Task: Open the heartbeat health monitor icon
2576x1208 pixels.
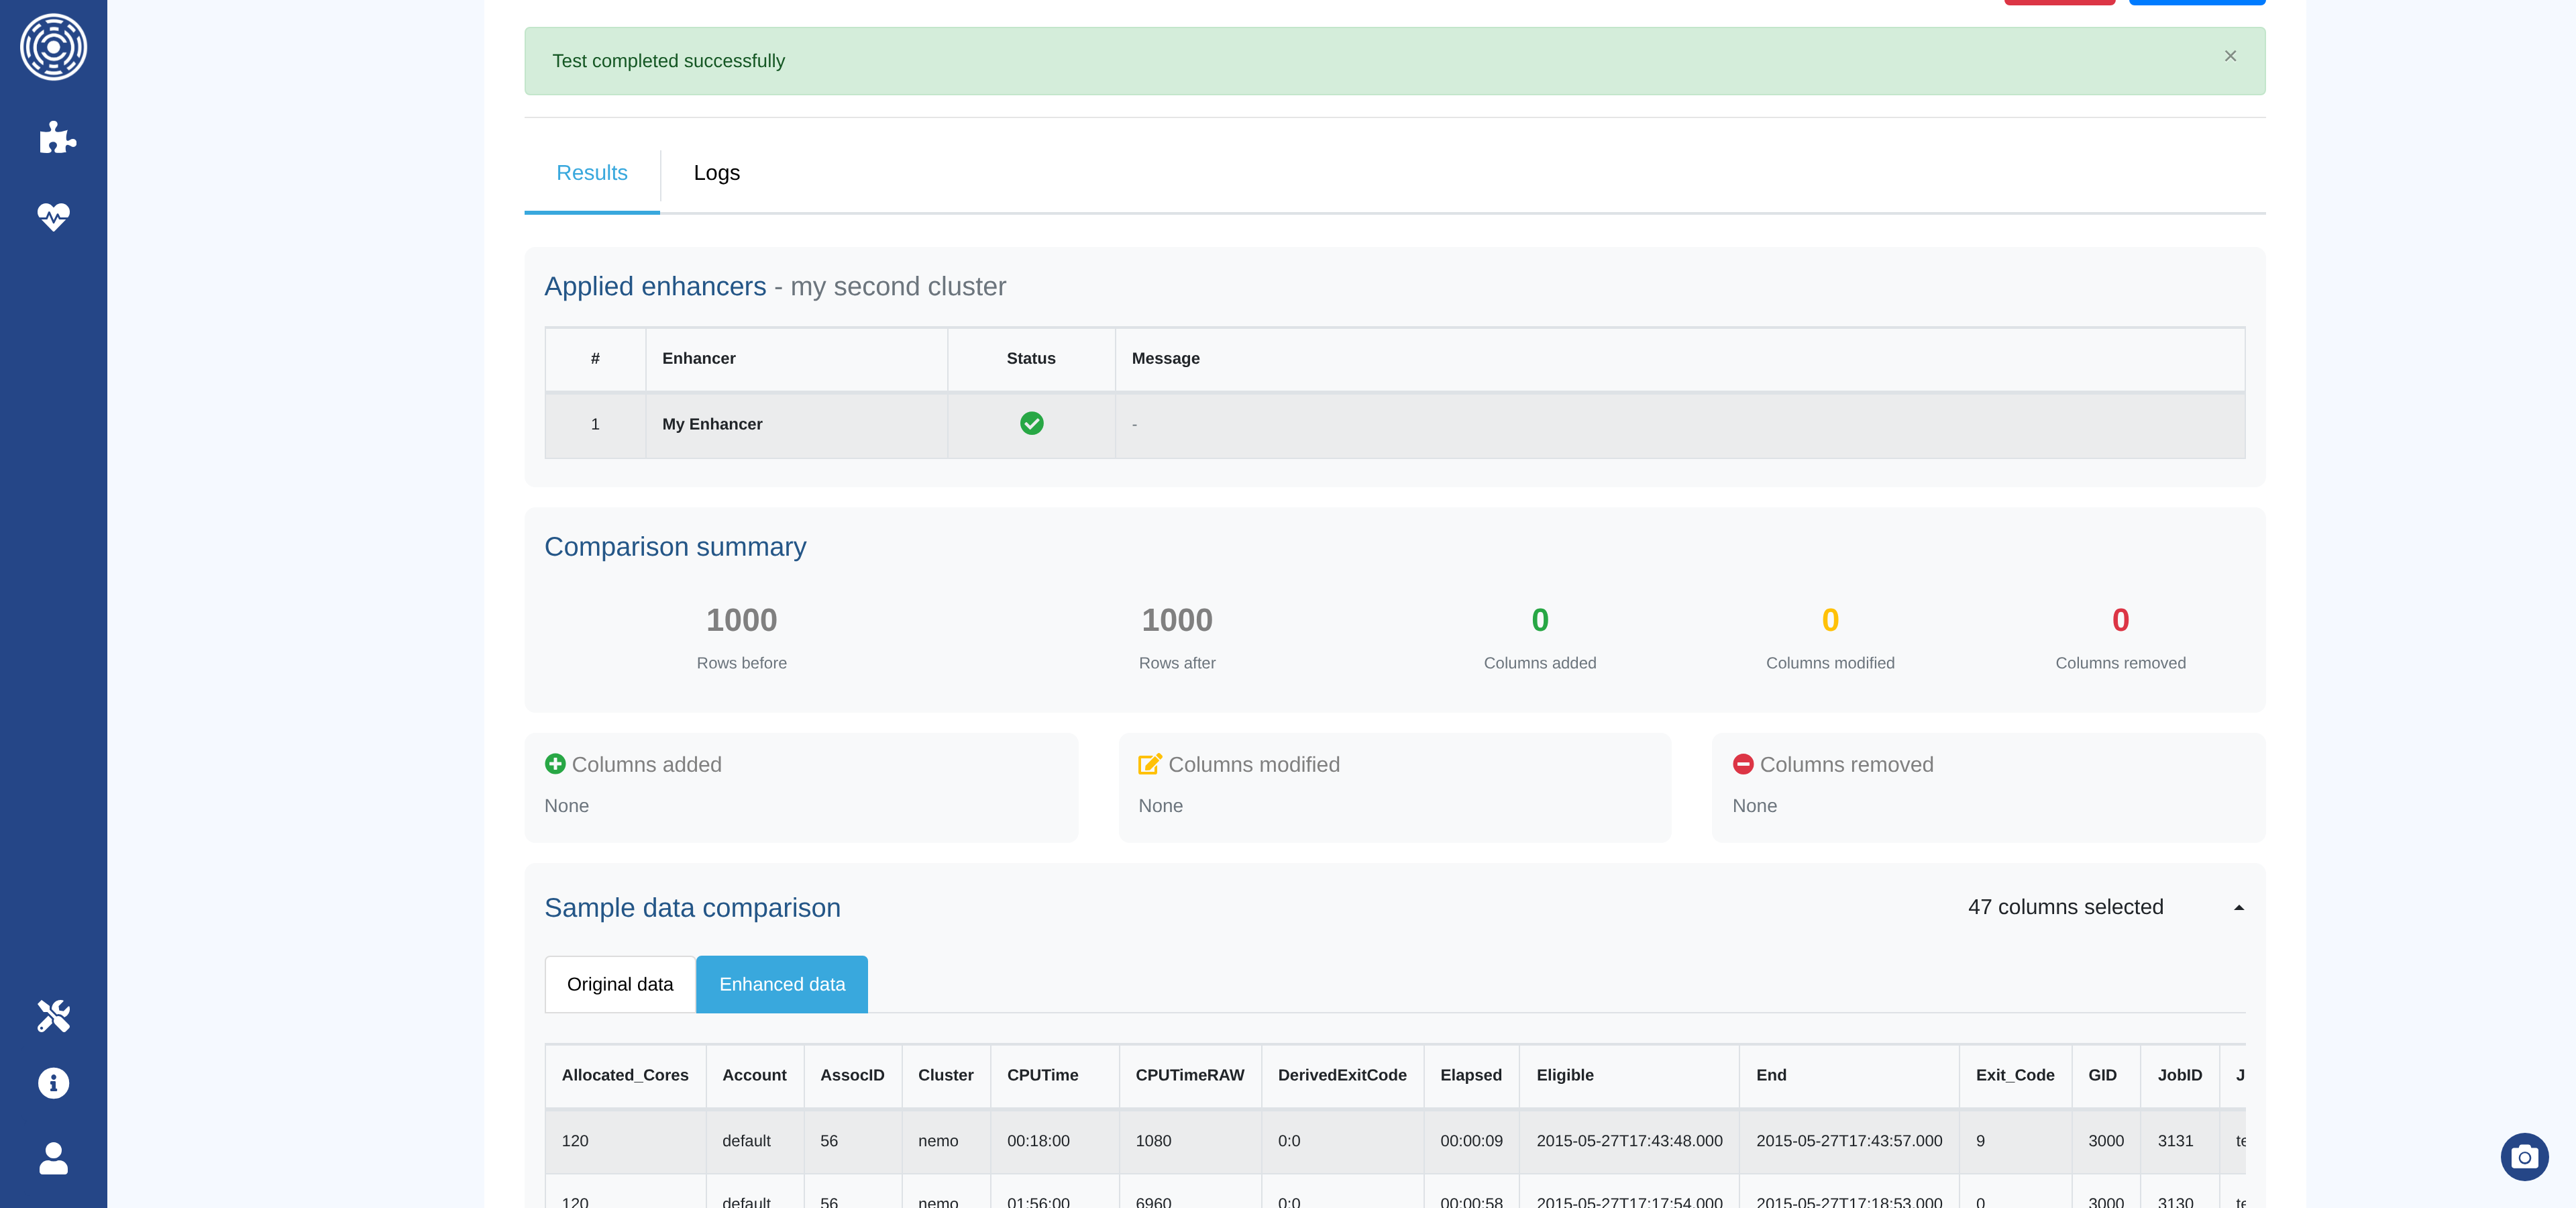Action: click(53, 216)
